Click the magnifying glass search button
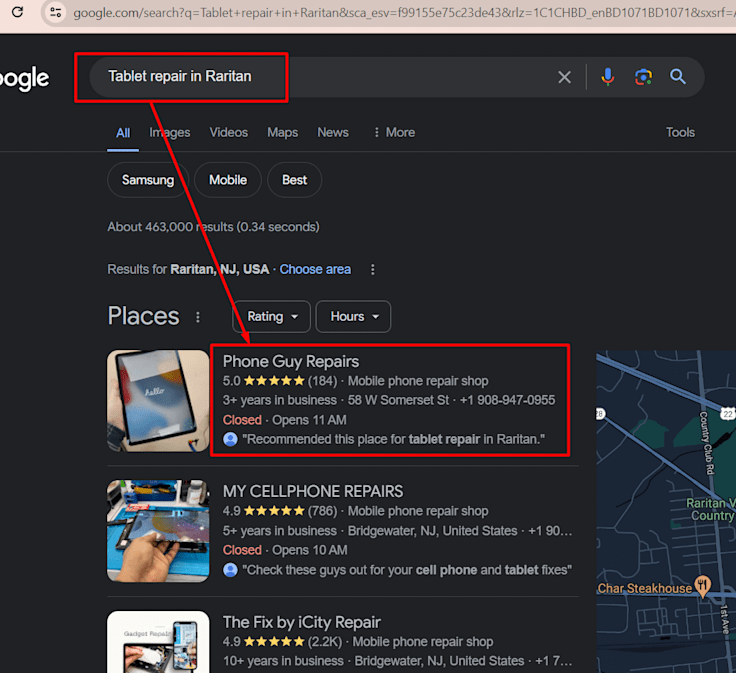The height and width of the screenshot is (673, 736). tap(677, 76)
